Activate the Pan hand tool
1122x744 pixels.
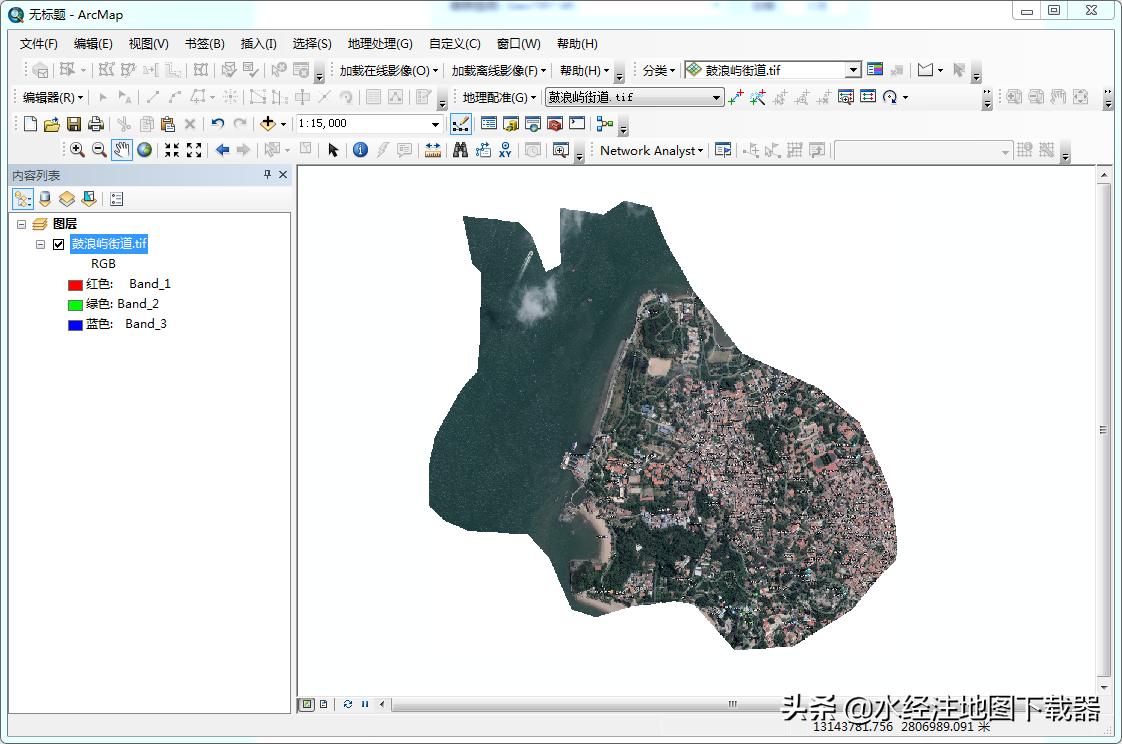pos(121,150)
